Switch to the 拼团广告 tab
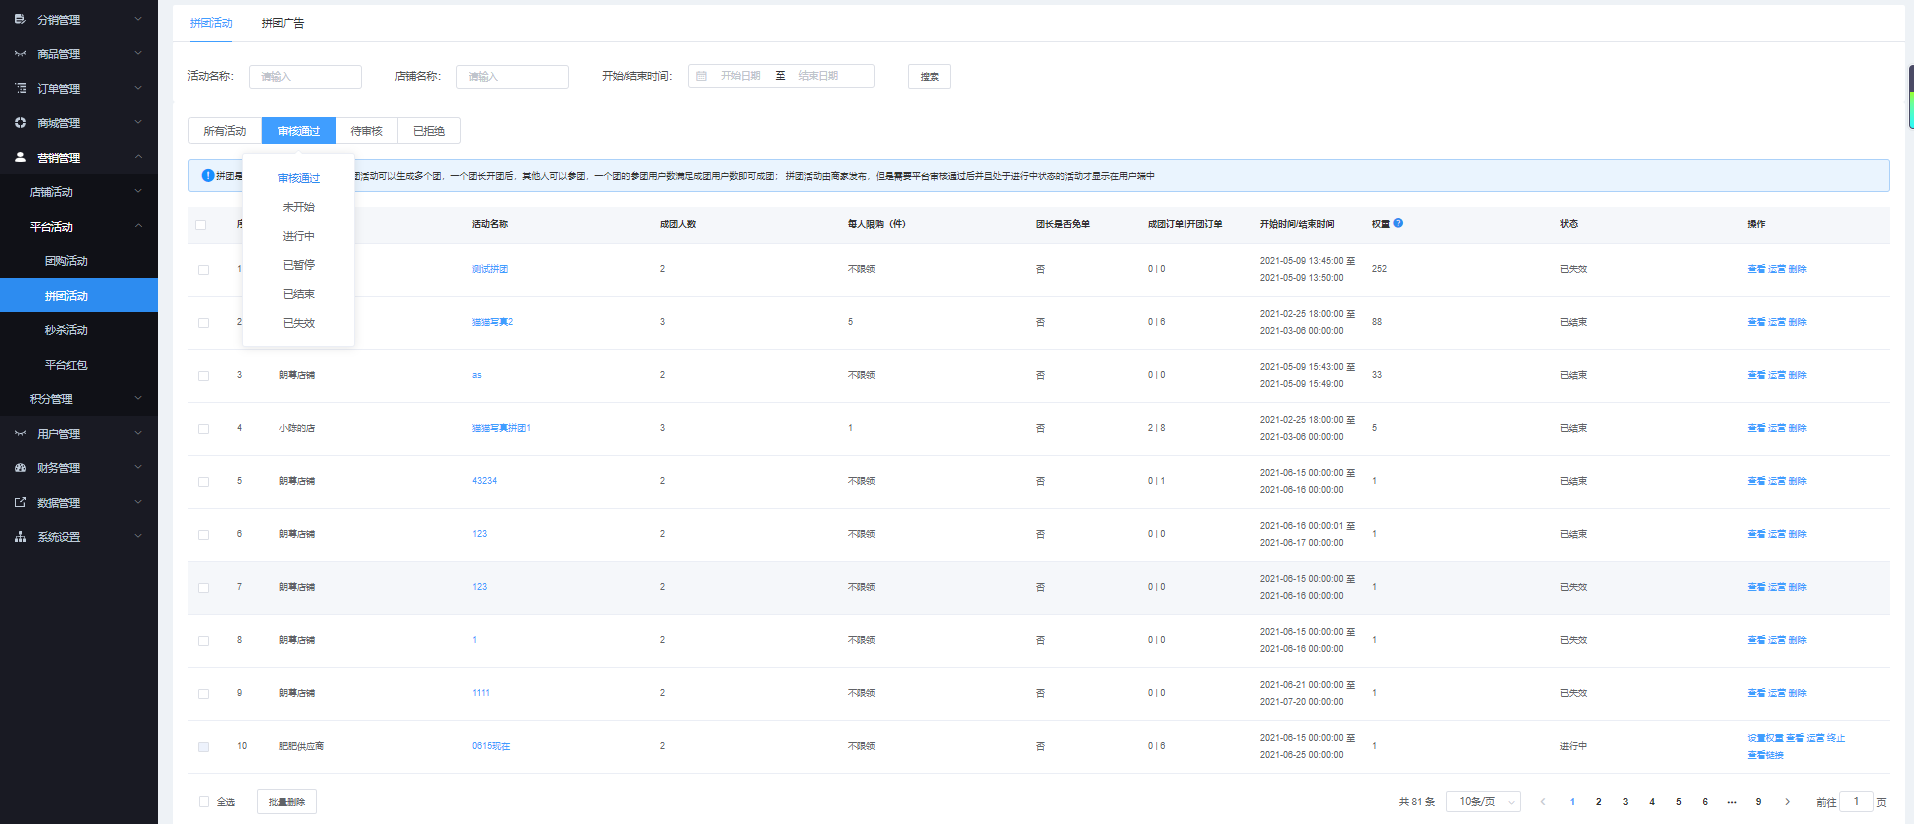The width and height of the screenshot is (1914, 824). [x=283, y=23]
